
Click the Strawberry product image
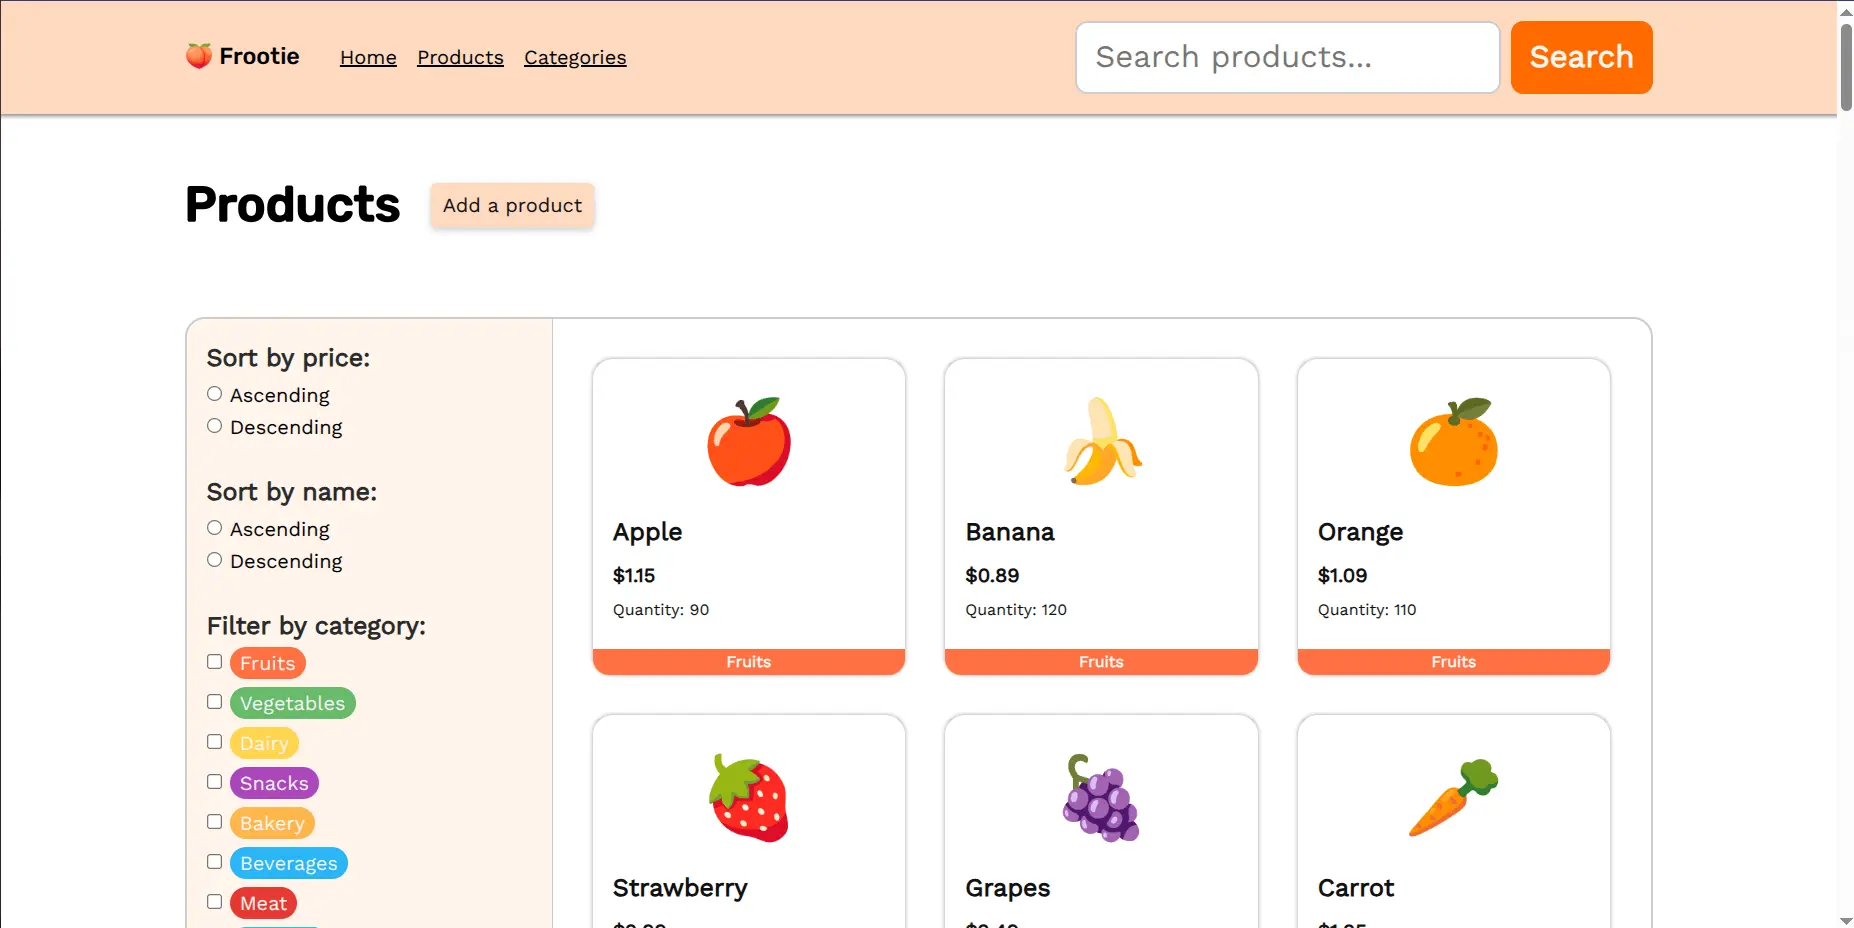coord(748,796)
